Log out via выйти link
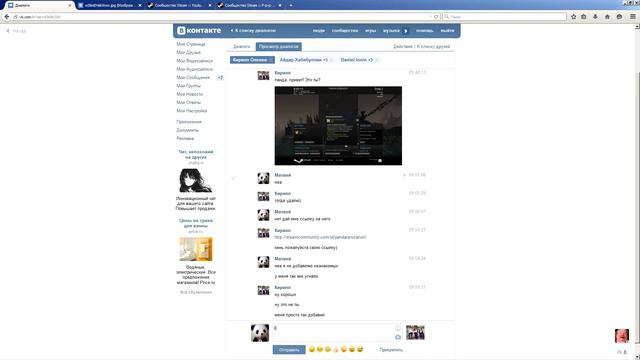The image size is (640, 360). (x=447, y=31)
